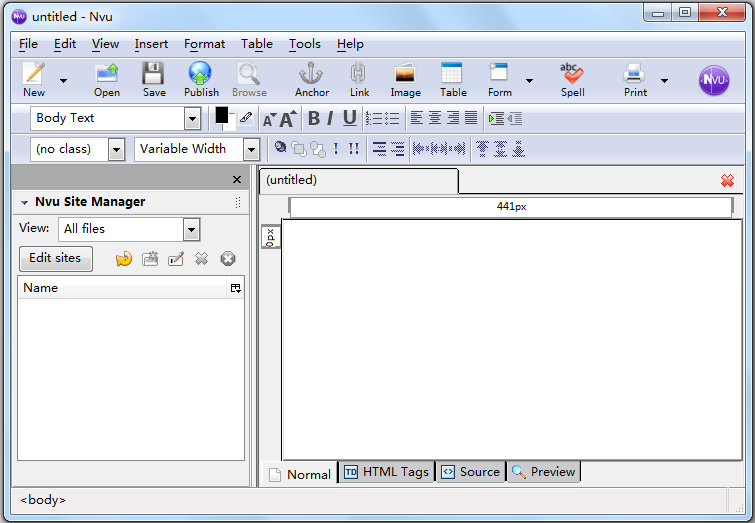Image resolution: width=755 pixels, height=523 pixels.
Task: Click the Edit sites button
Action: [55, 258]
